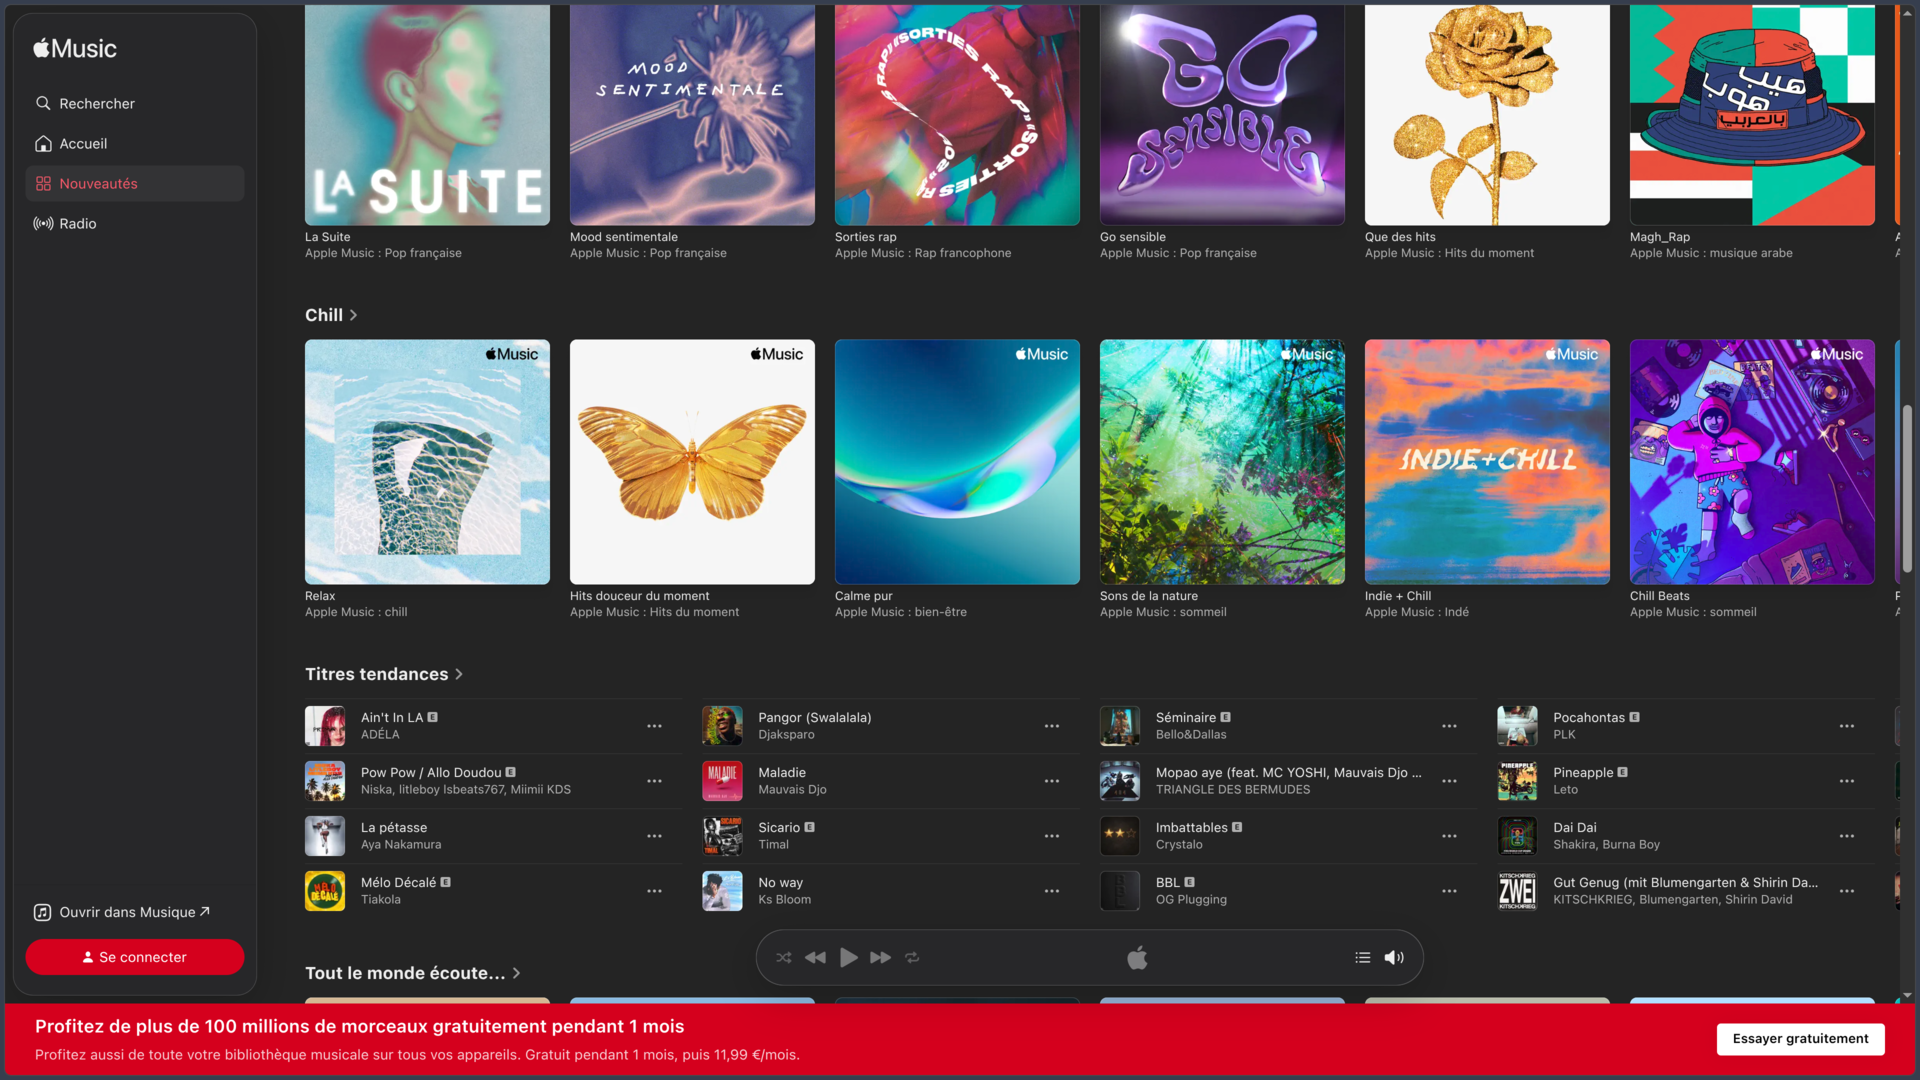Select Nouveautés in sidebar
Screen dimensions: 1920x1080
click(134, 183)
